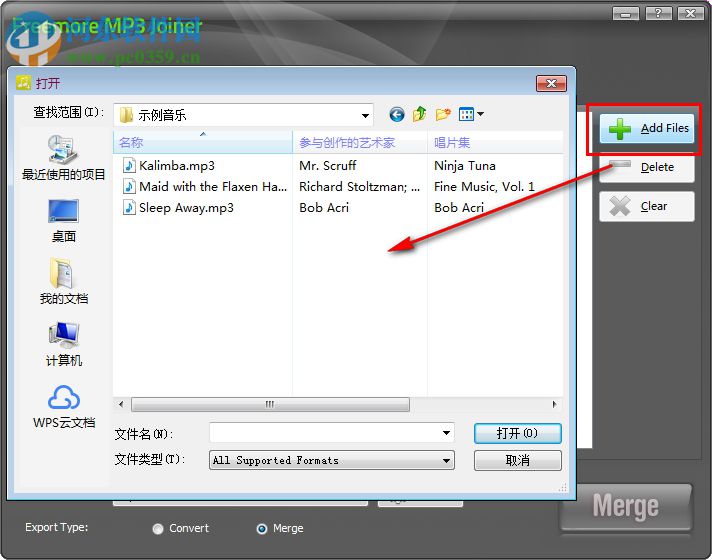Click the 取消 cancel button
The height and width of the screenshot is (560, 712).
pos(518,461)
